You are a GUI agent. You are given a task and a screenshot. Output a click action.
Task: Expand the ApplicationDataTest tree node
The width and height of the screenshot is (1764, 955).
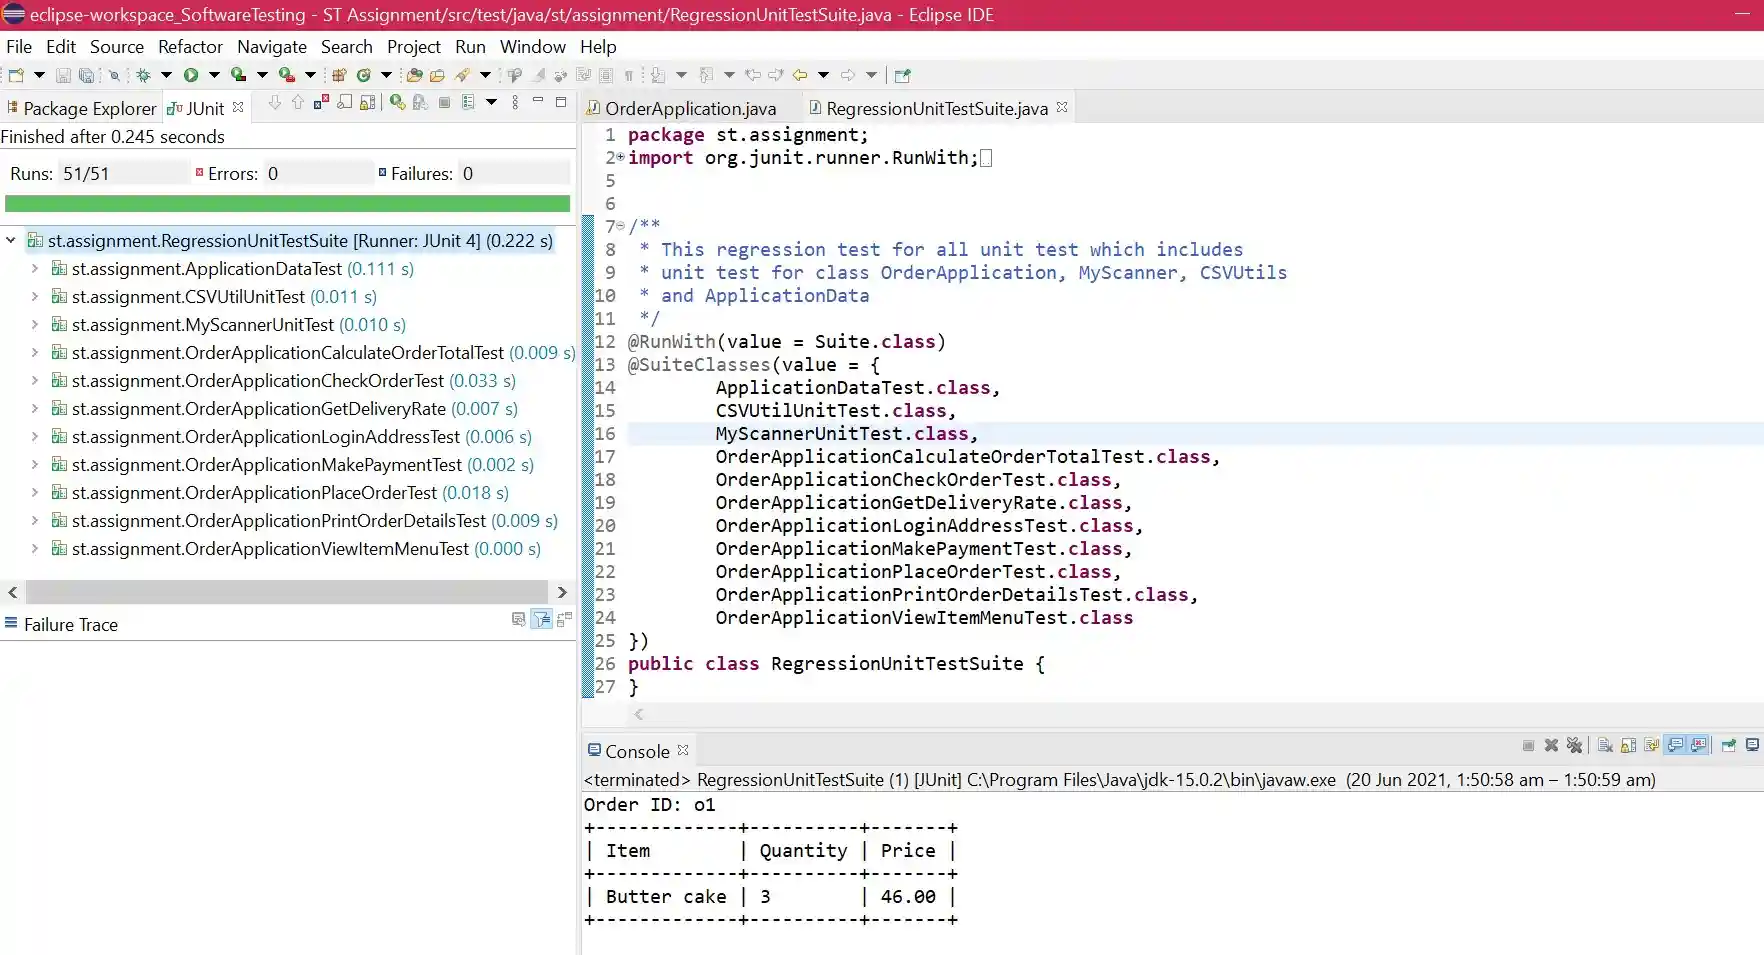click(x=34, y=269)
